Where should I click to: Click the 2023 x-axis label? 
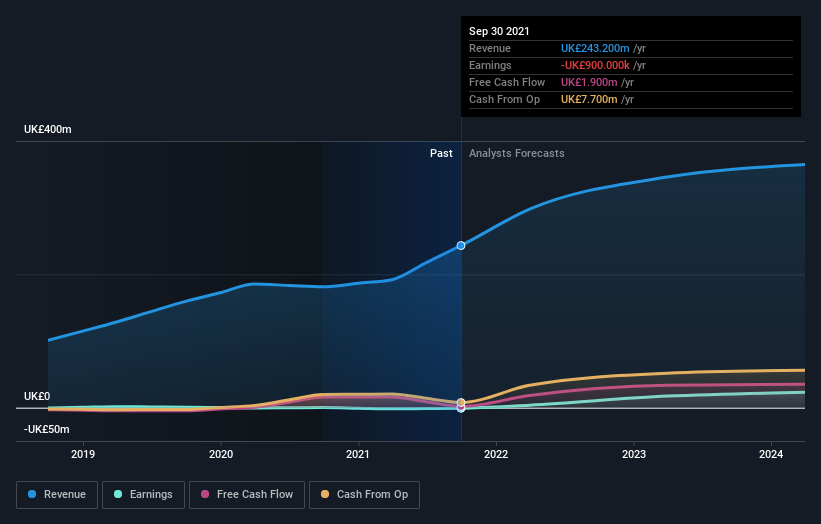634,454
